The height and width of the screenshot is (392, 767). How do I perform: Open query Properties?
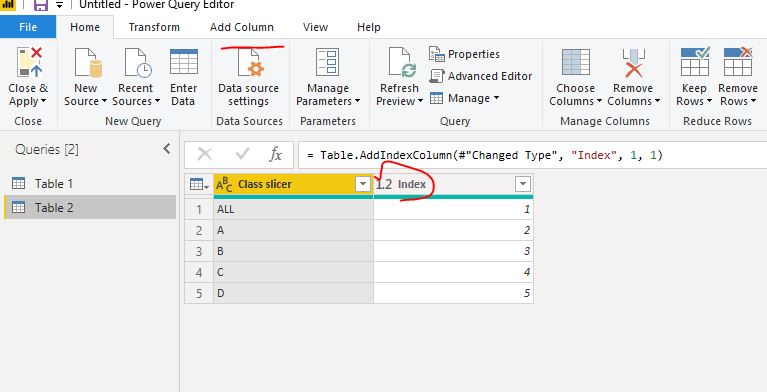tap(464, 54)
